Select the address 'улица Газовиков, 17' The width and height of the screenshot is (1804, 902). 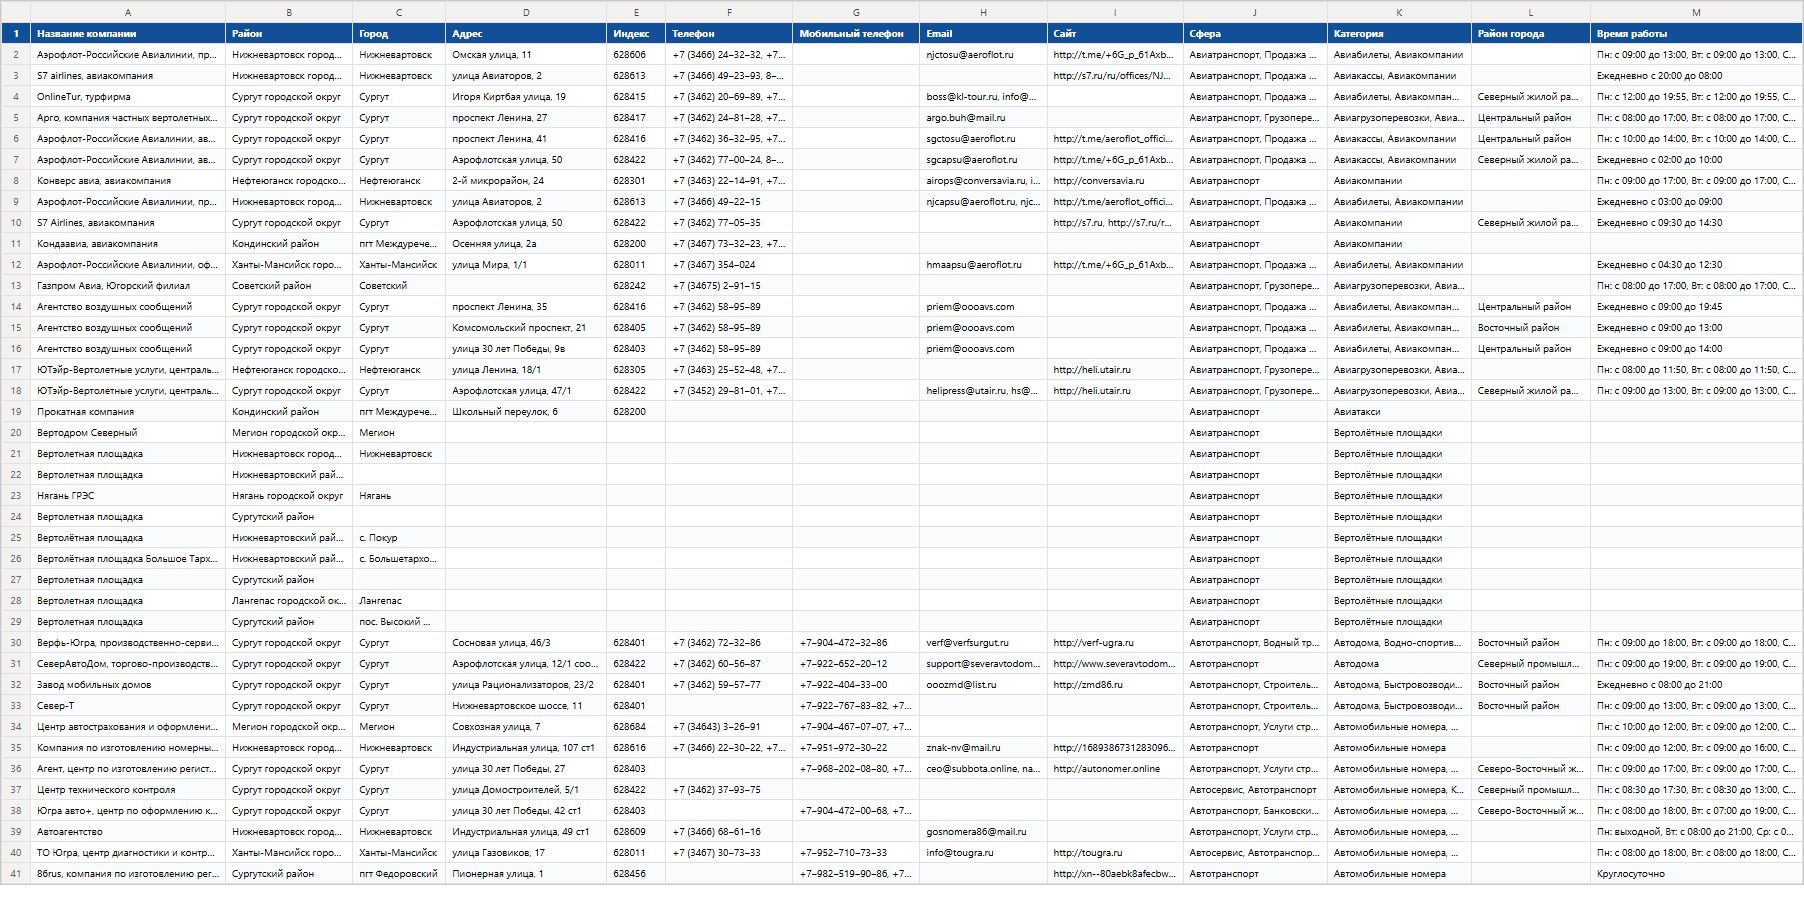pos(526,852)
